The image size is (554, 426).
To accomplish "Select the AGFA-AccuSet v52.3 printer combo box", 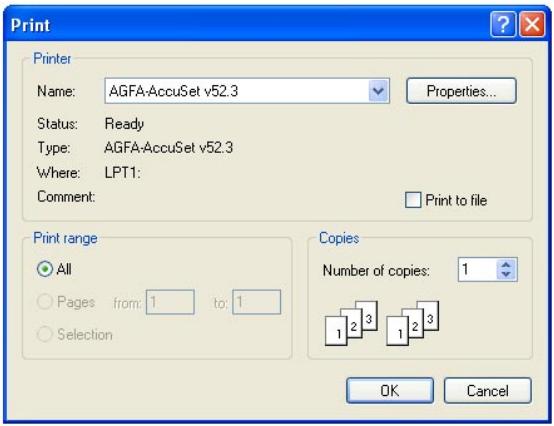I will click(x=247, y=91).
